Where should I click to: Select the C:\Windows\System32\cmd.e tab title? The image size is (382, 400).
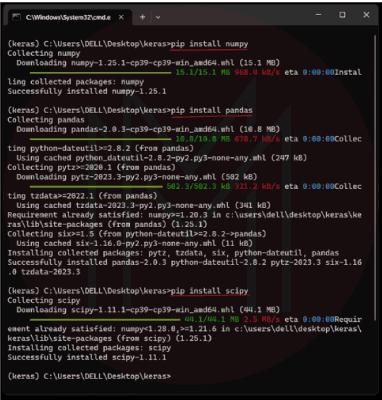[68, 17]
